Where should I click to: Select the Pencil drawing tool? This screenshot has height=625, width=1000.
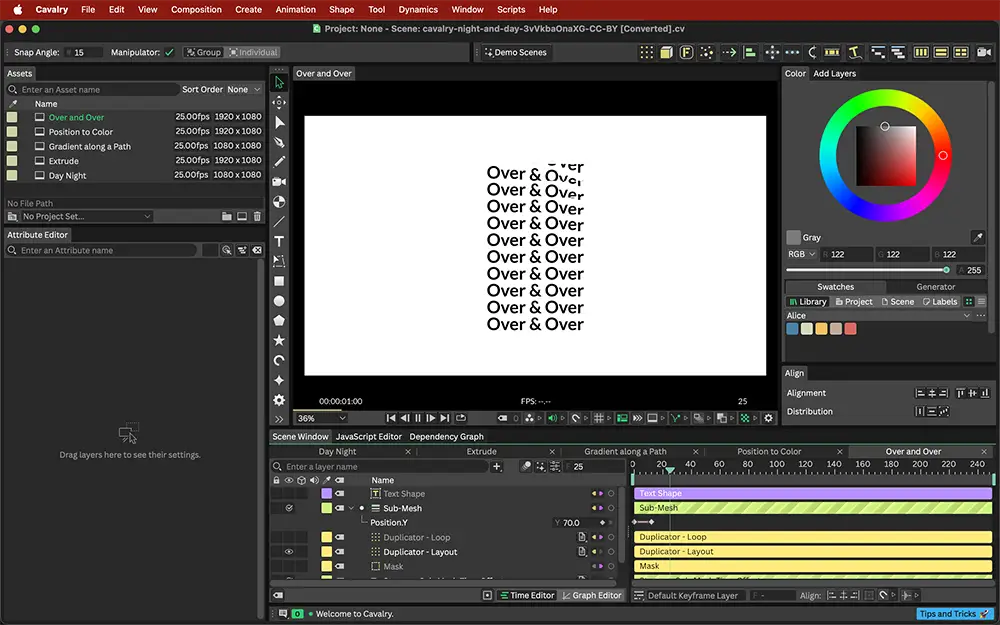(279, 162)
